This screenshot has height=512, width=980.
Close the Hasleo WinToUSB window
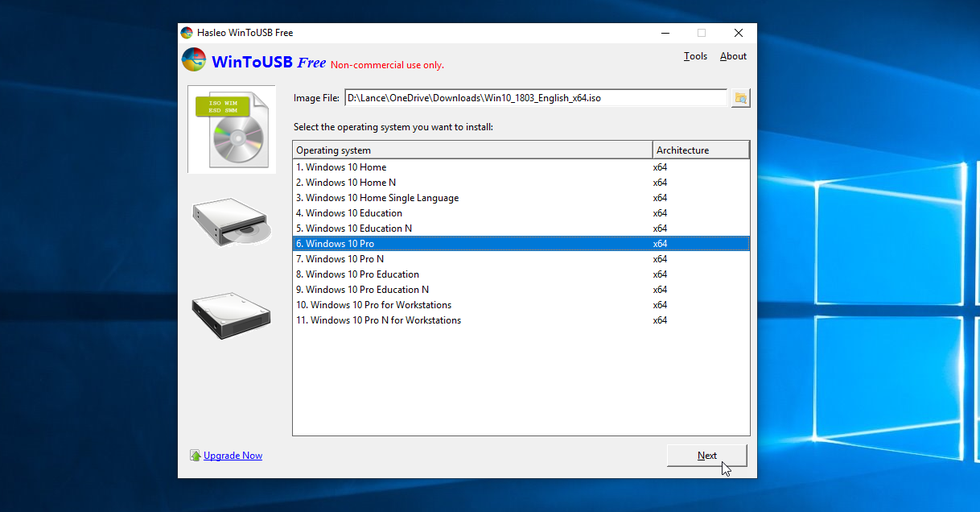pos(738,33)
